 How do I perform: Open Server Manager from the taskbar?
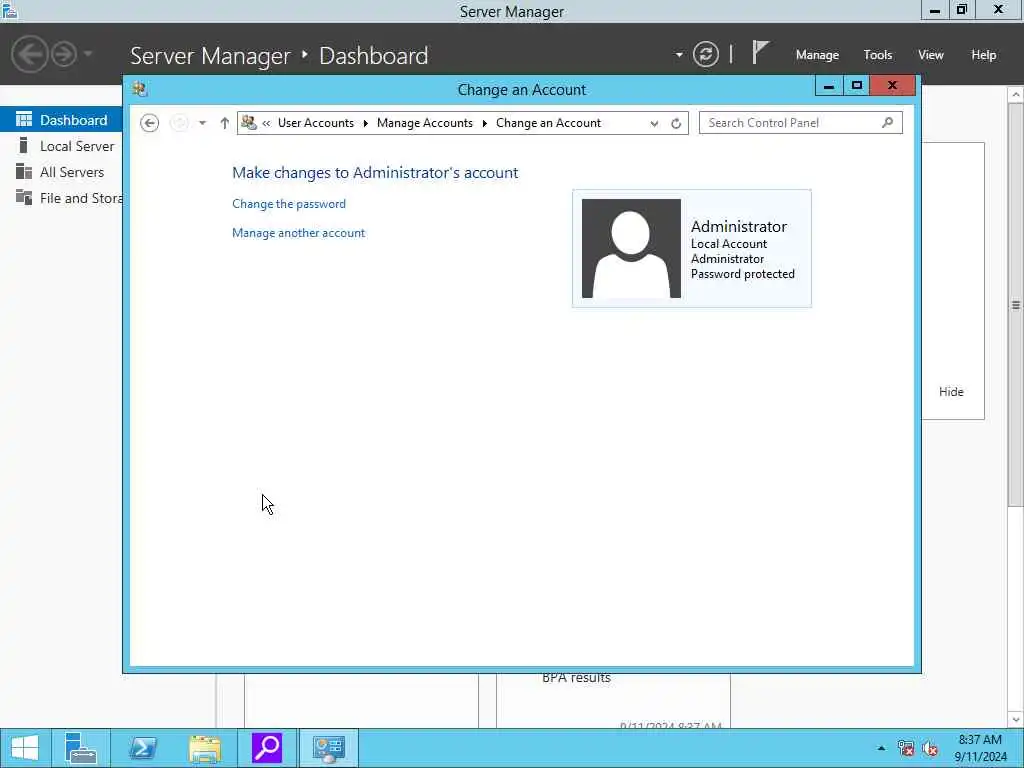coord(80,748)
